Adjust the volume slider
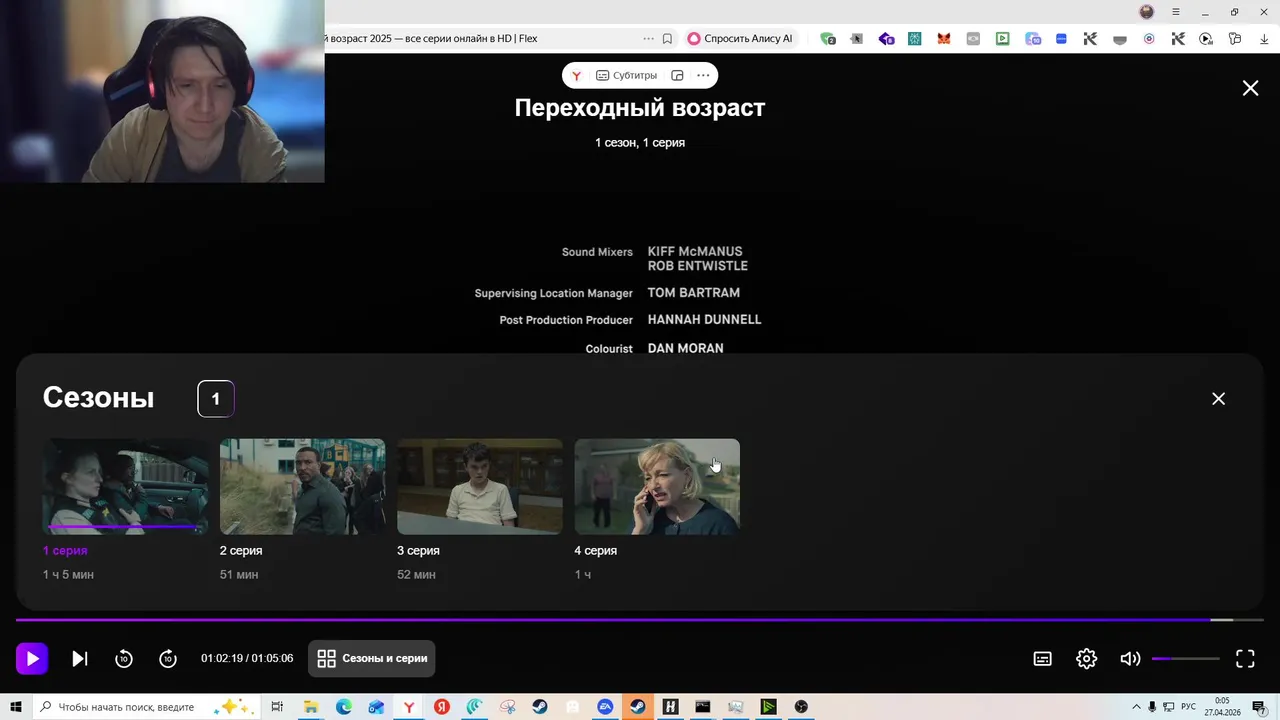Screen dimensions: 1280x720 (x=1185, y=658)
